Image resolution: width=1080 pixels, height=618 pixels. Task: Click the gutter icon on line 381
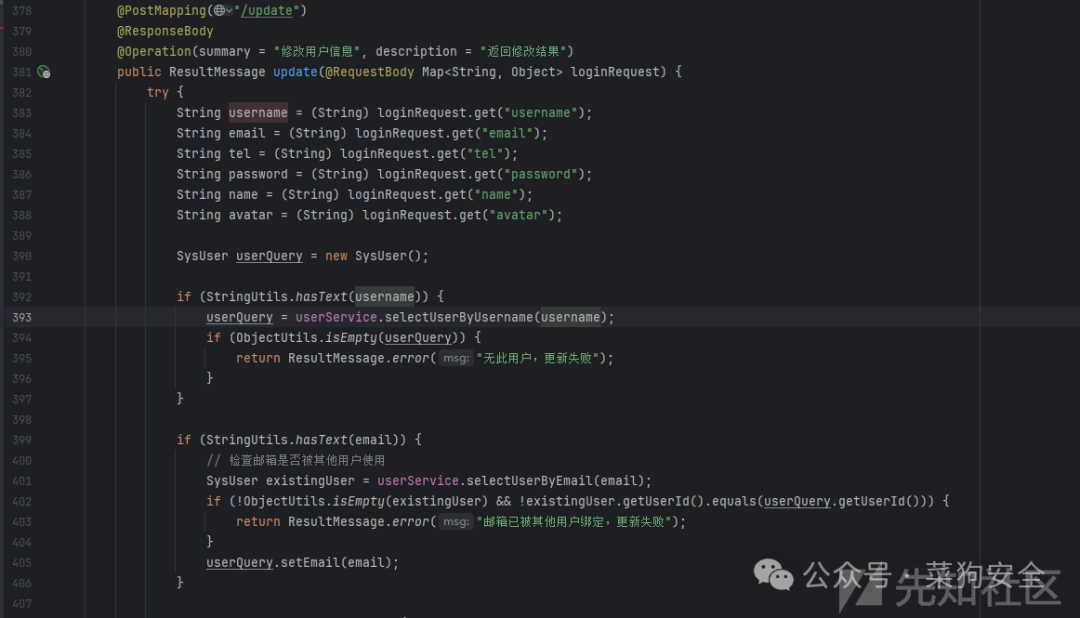43,72
